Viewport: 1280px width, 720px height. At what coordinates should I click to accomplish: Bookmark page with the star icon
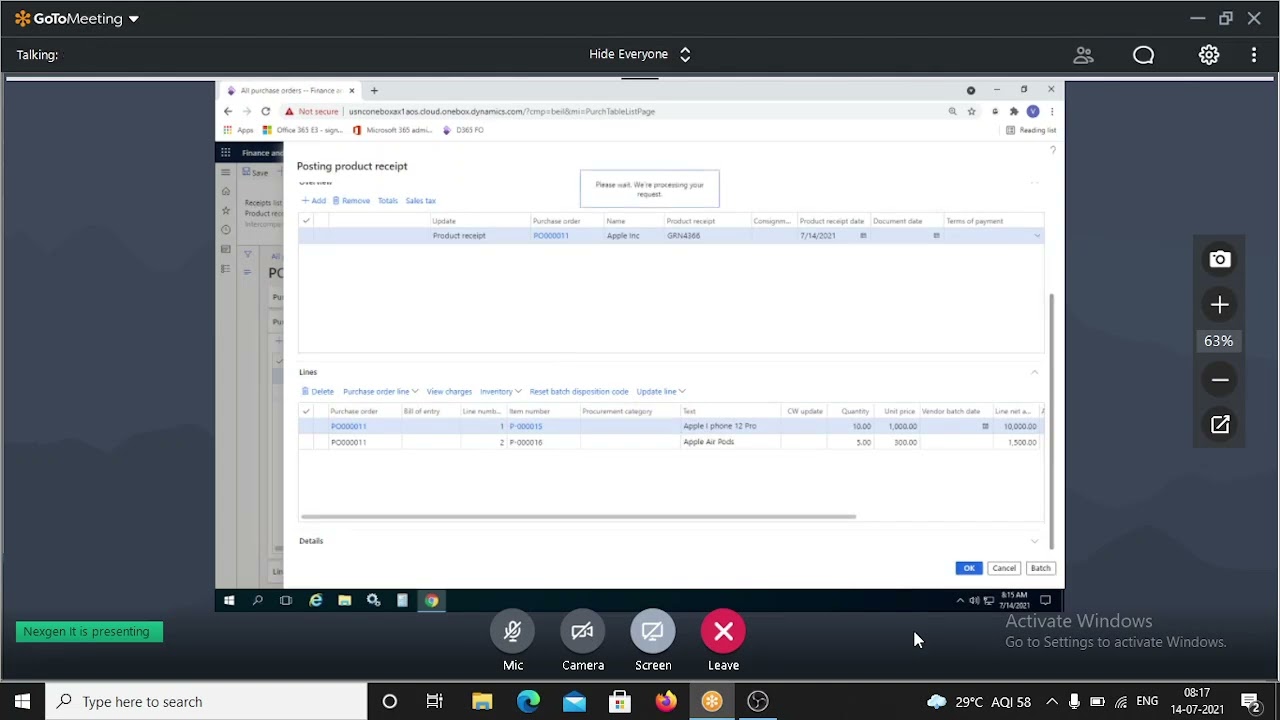[971, 111]
